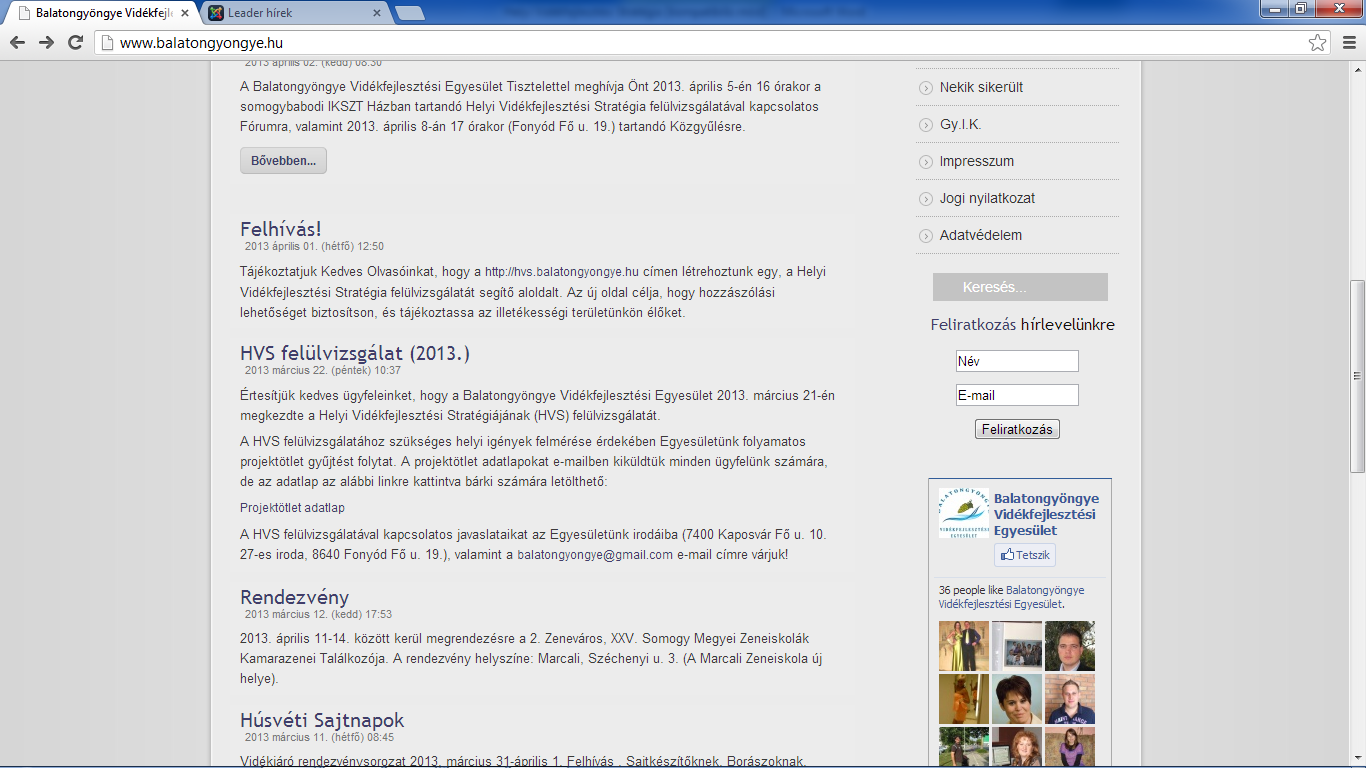Image resolution: width=1366 pixels, height=768 pixels.
Task: Click the Bővebben... button
Action: pyautogui.click(x=283, y=160)
